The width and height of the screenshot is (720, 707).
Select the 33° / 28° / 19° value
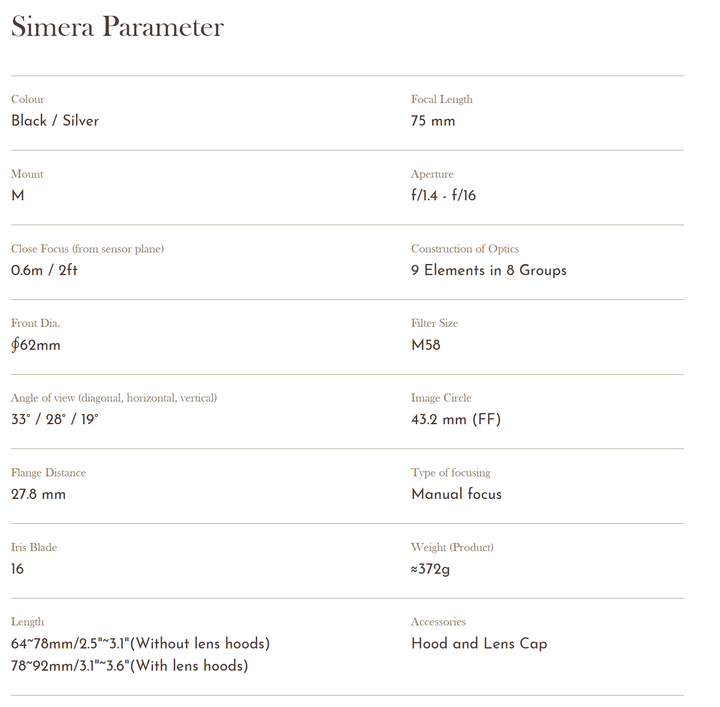(55, 420)
